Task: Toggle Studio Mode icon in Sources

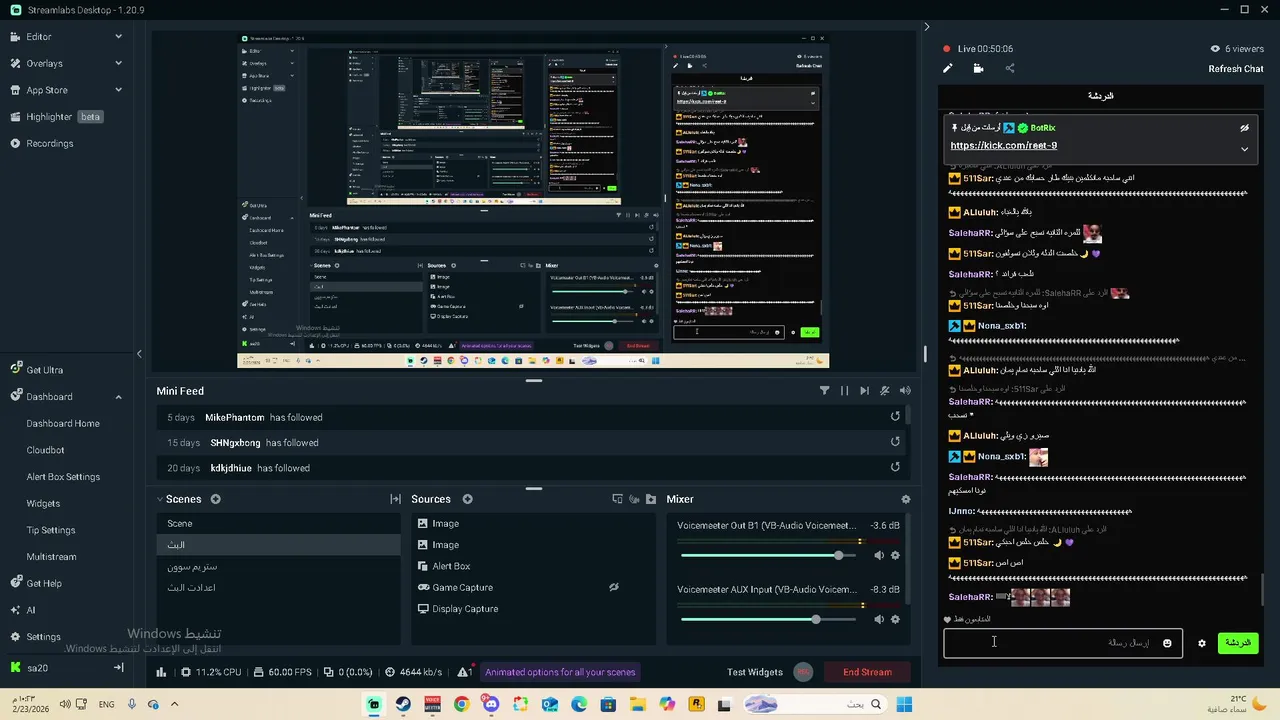Action: click(618, 499)
